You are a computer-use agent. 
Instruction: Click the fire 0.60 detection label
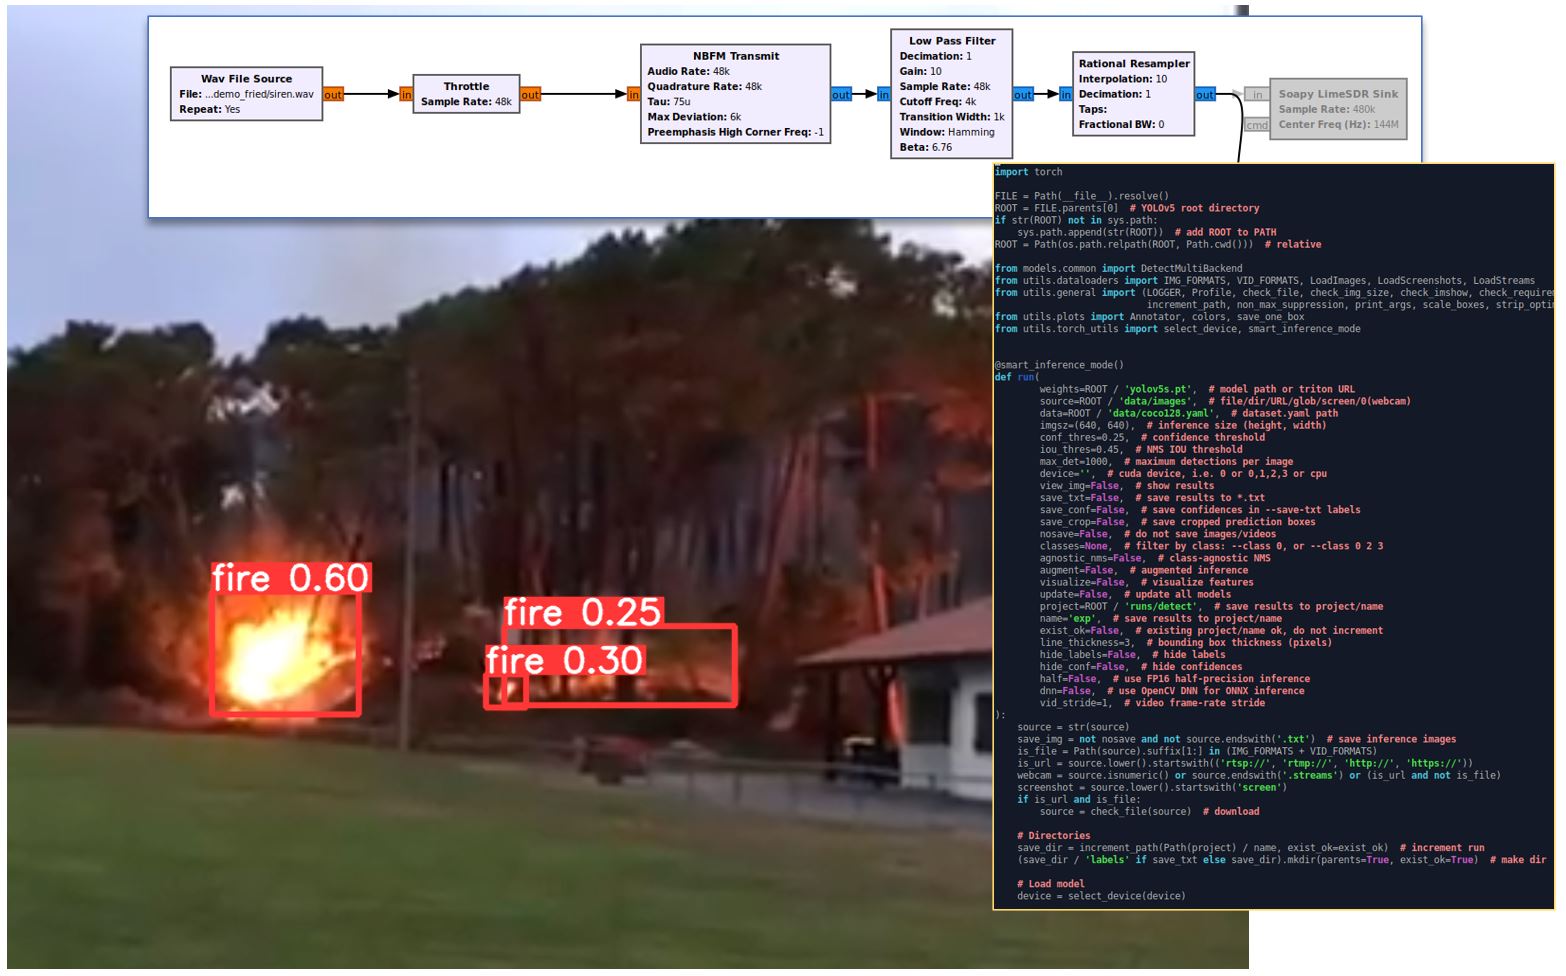point(290,578)
